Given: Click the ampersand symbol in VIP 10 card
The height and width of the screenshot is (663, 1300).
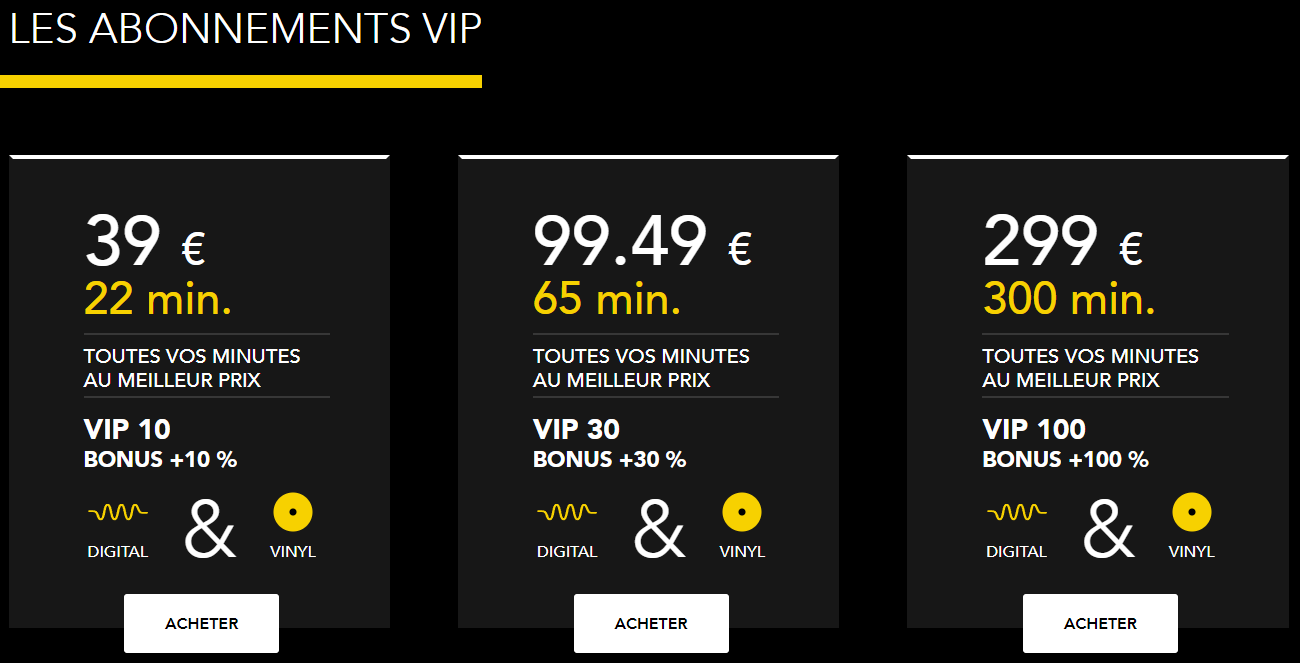Looking at the screenshot, I should click(210, 529).
